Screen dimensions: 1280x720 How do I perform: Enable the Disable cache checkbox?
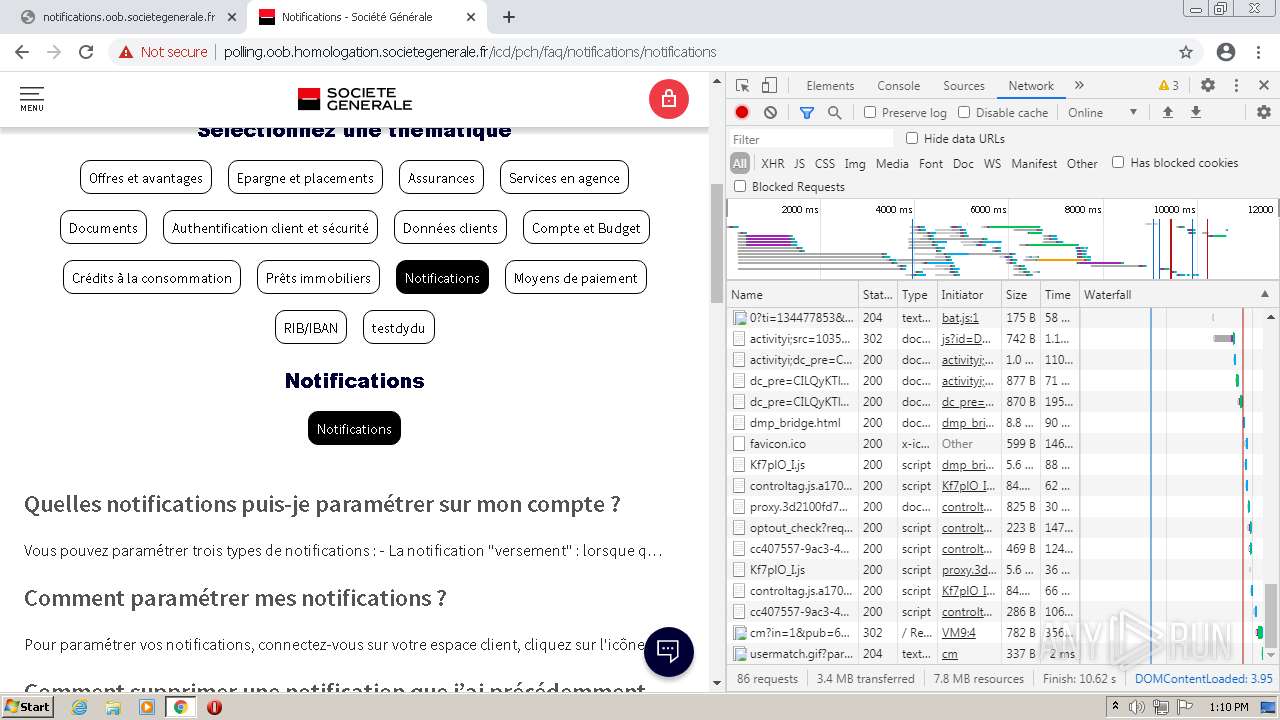[x=964, y=112]
